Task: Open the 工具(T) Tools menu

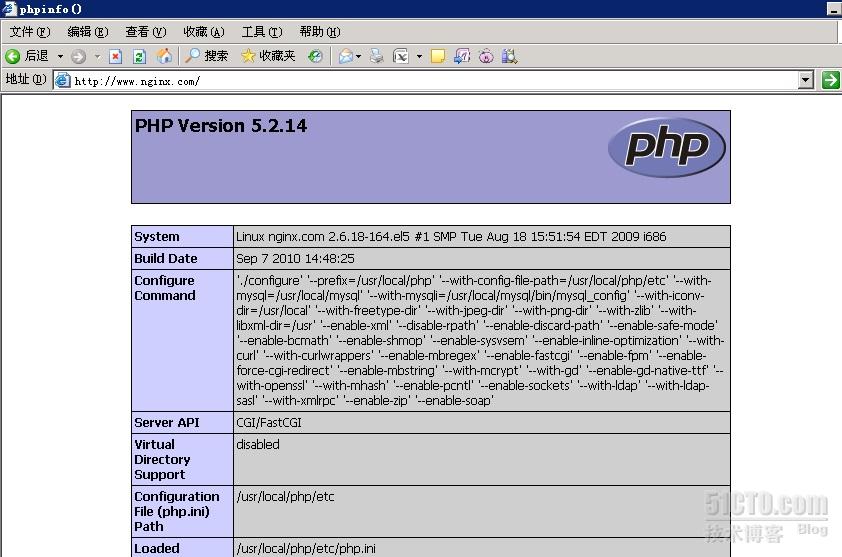Action: (x=262, y=32)
